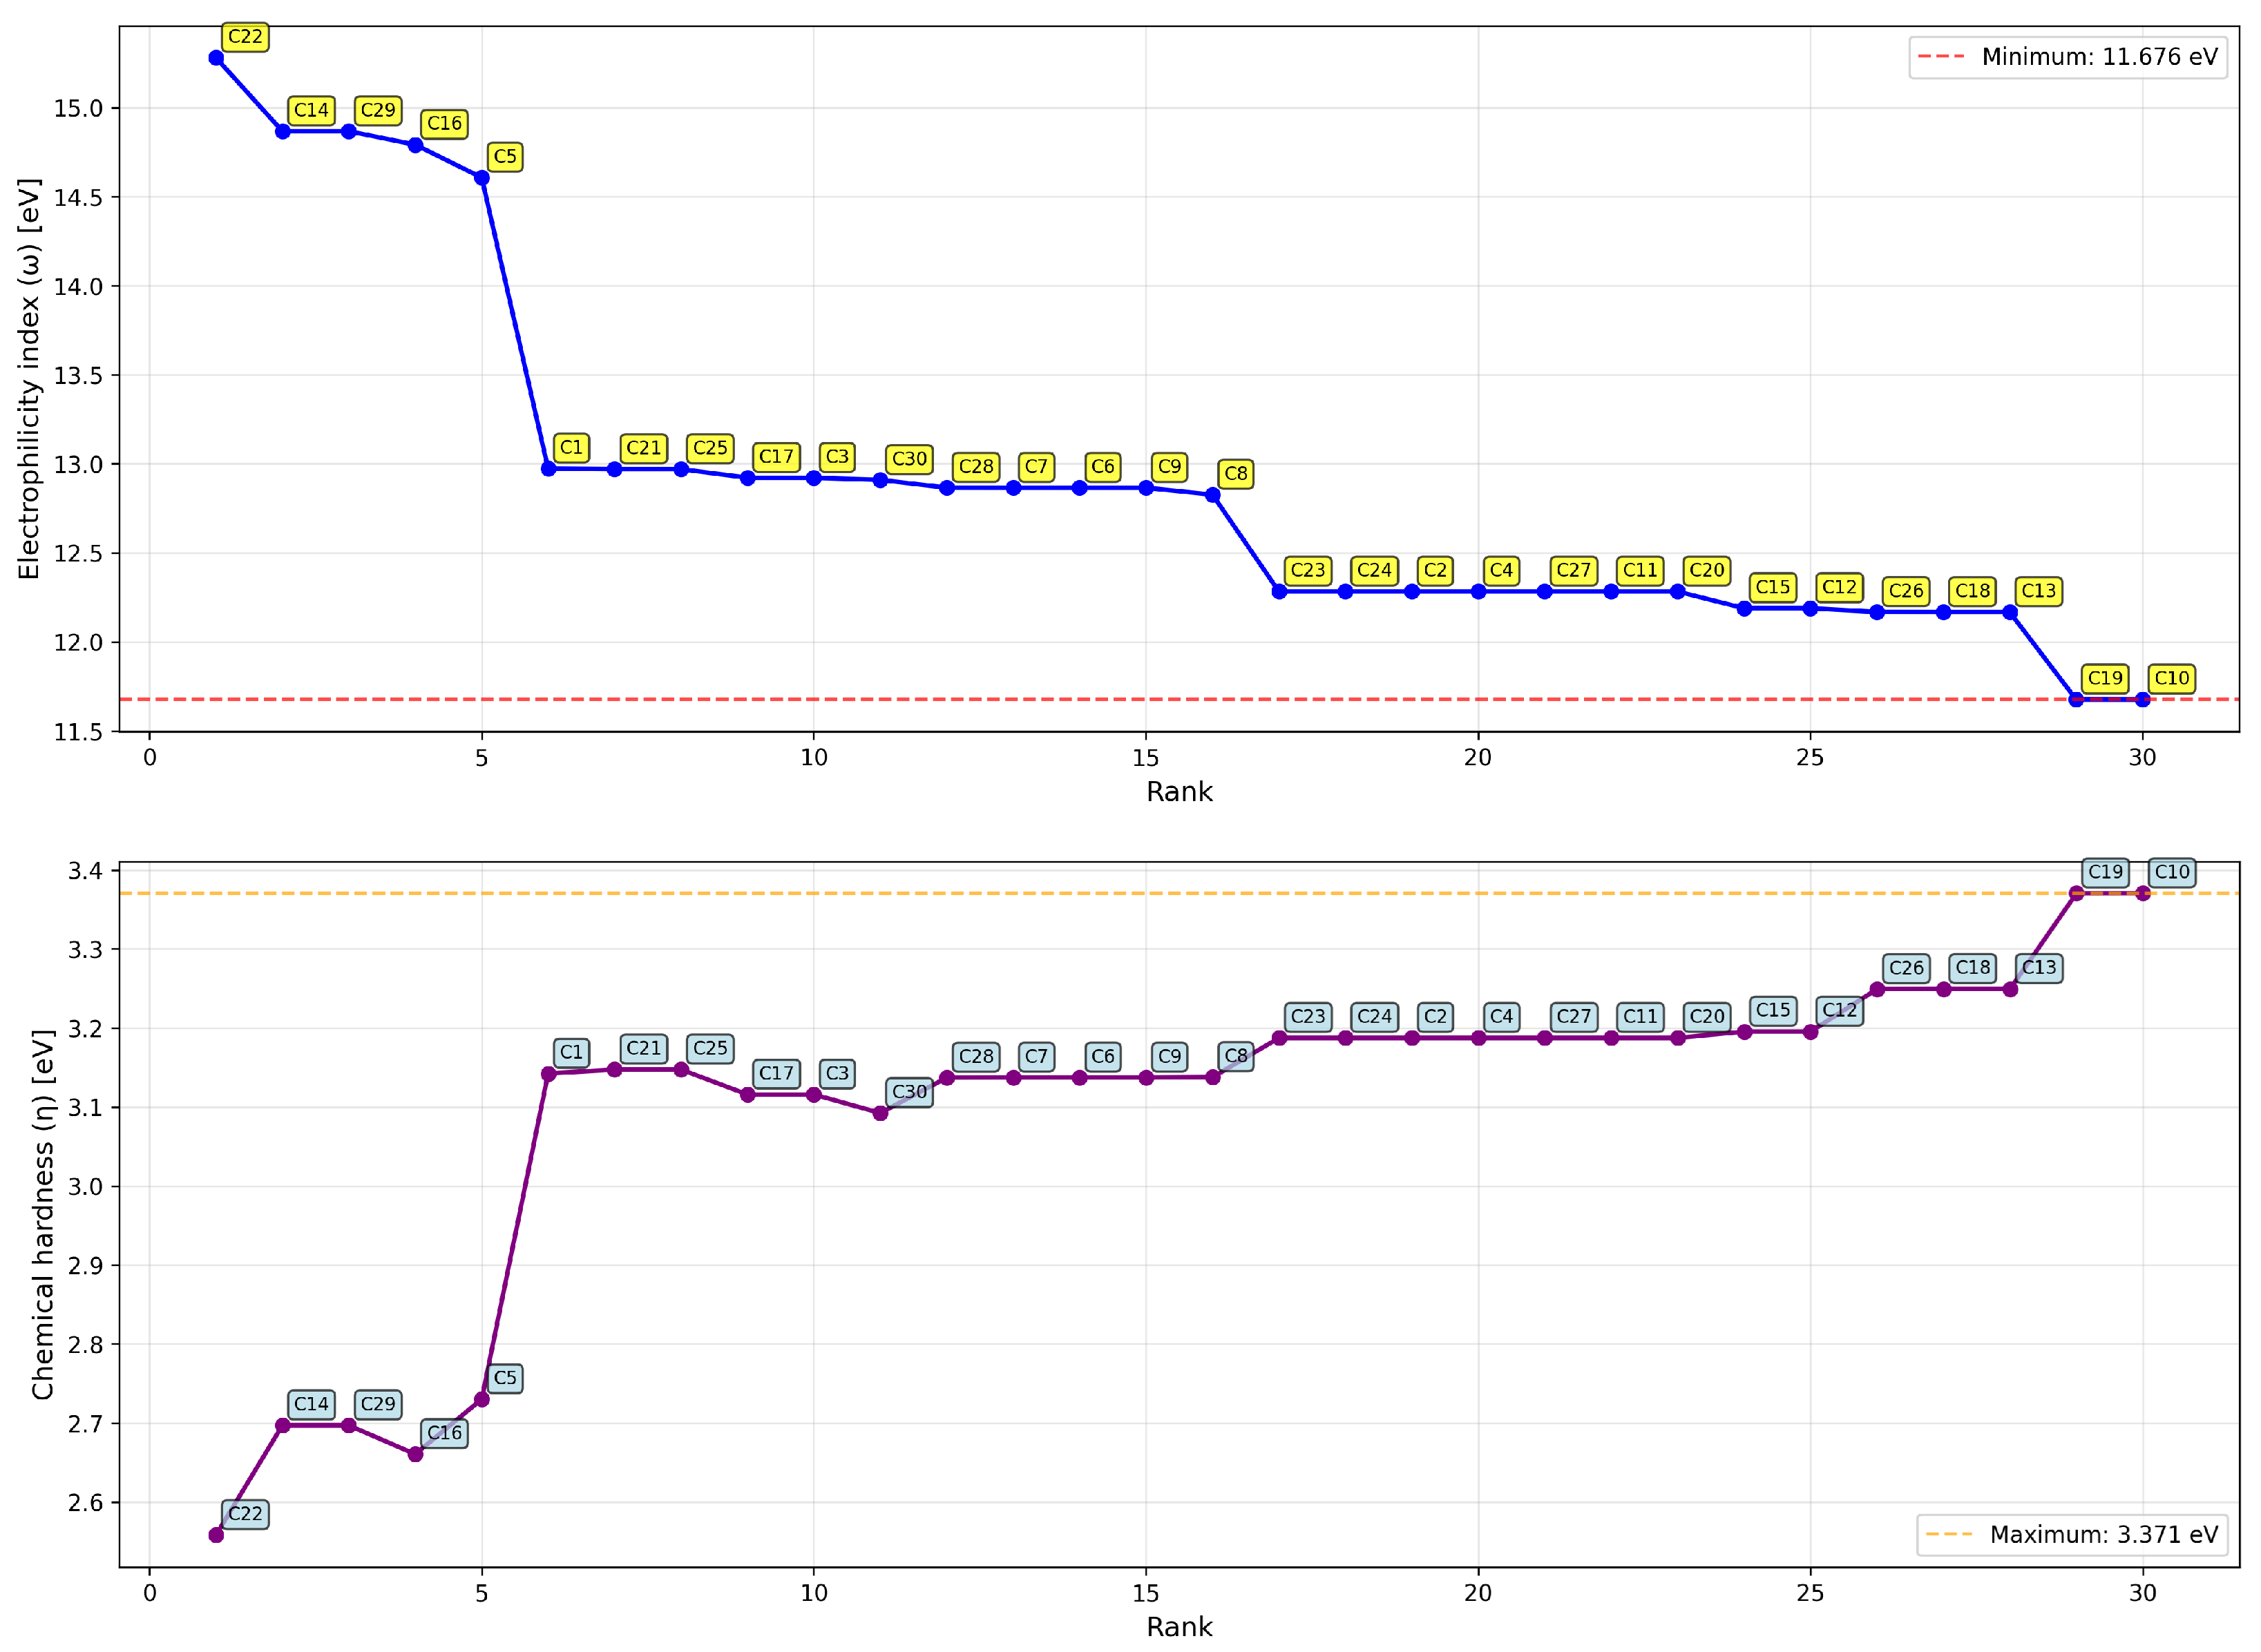Click the yellow C17 label
This screenshot has height=1652, width=2261.
tap(776, 457)
